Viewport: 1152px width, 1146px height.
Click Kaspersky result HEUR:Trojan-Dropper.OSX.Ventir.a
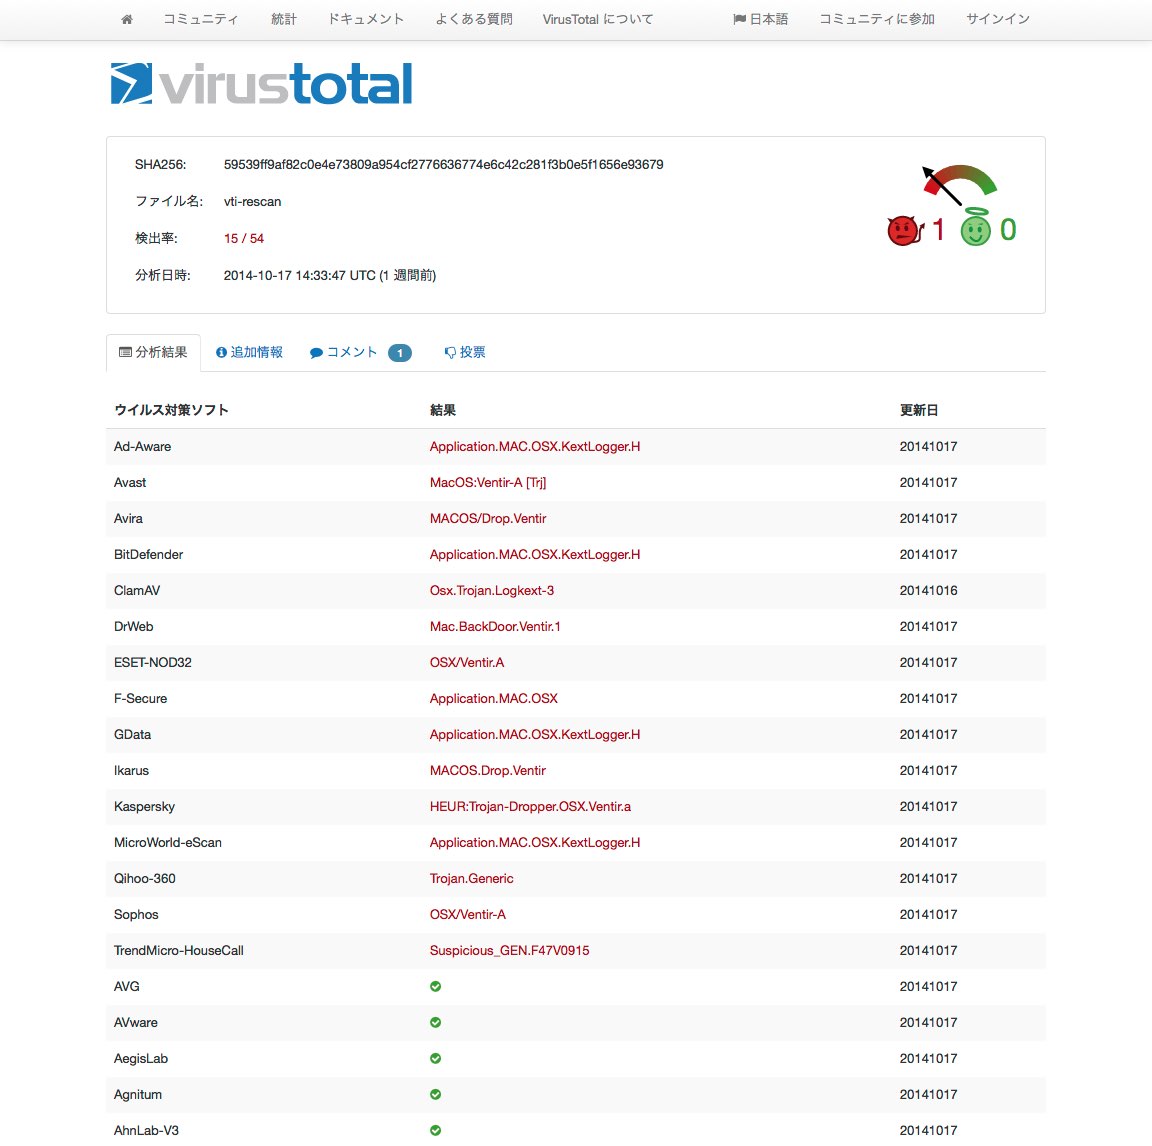[530, 807]
